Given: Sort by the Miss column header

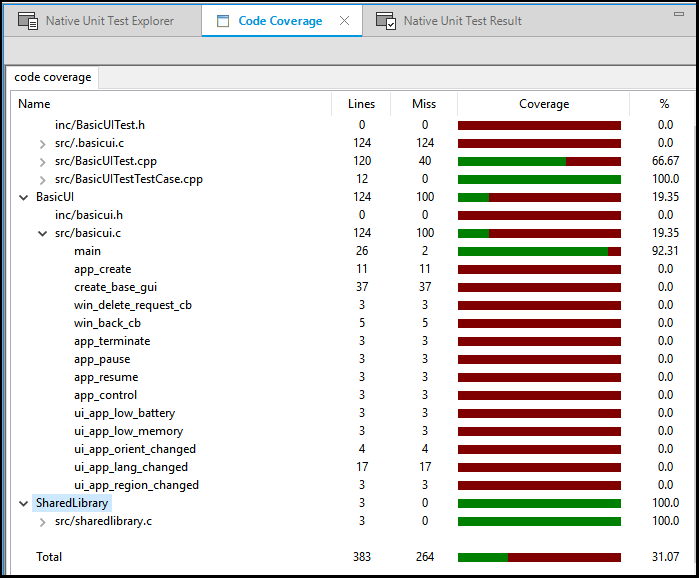Looking at the screenshot, I should 424,104.
